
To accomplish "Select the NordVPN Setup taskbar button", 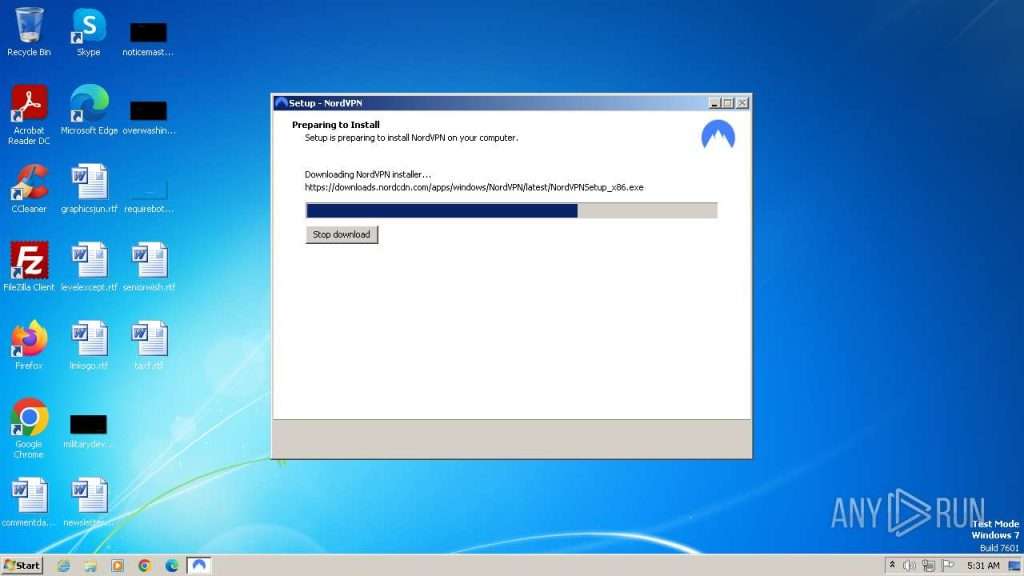I will point(198,565).
